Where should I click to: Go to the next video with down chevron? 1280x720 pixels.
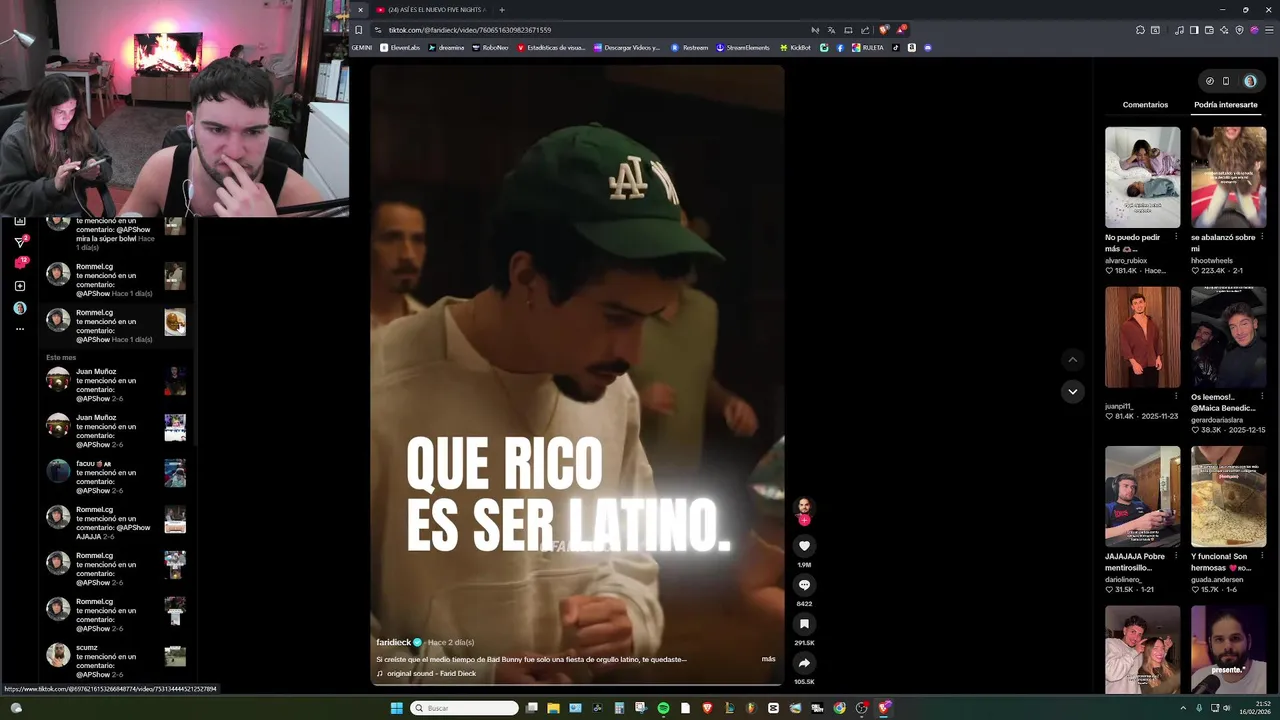1072,391
